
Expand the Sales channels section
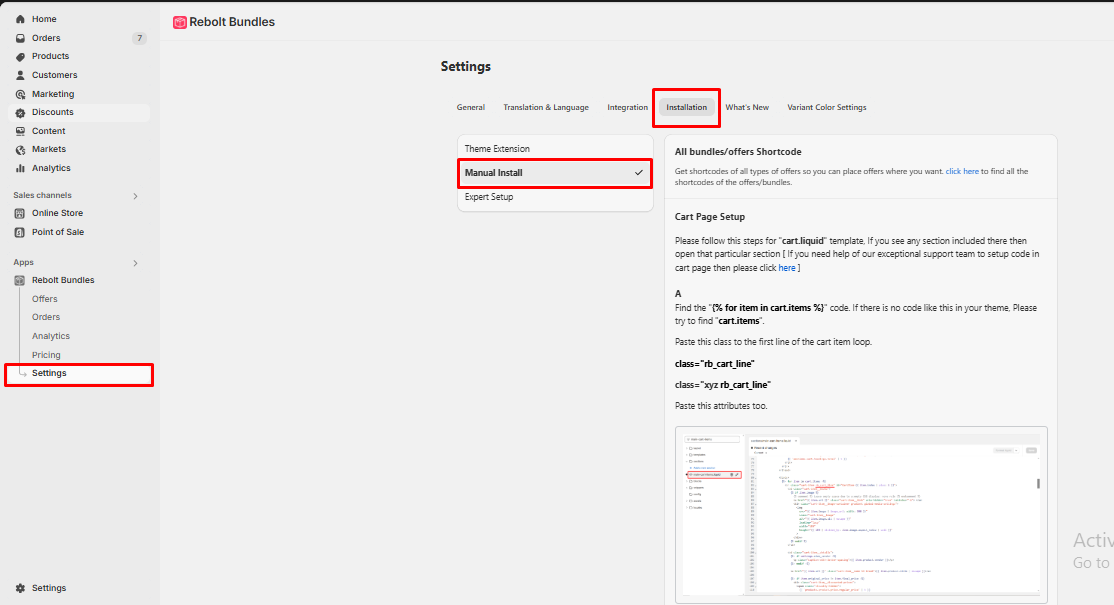(135, 196)
